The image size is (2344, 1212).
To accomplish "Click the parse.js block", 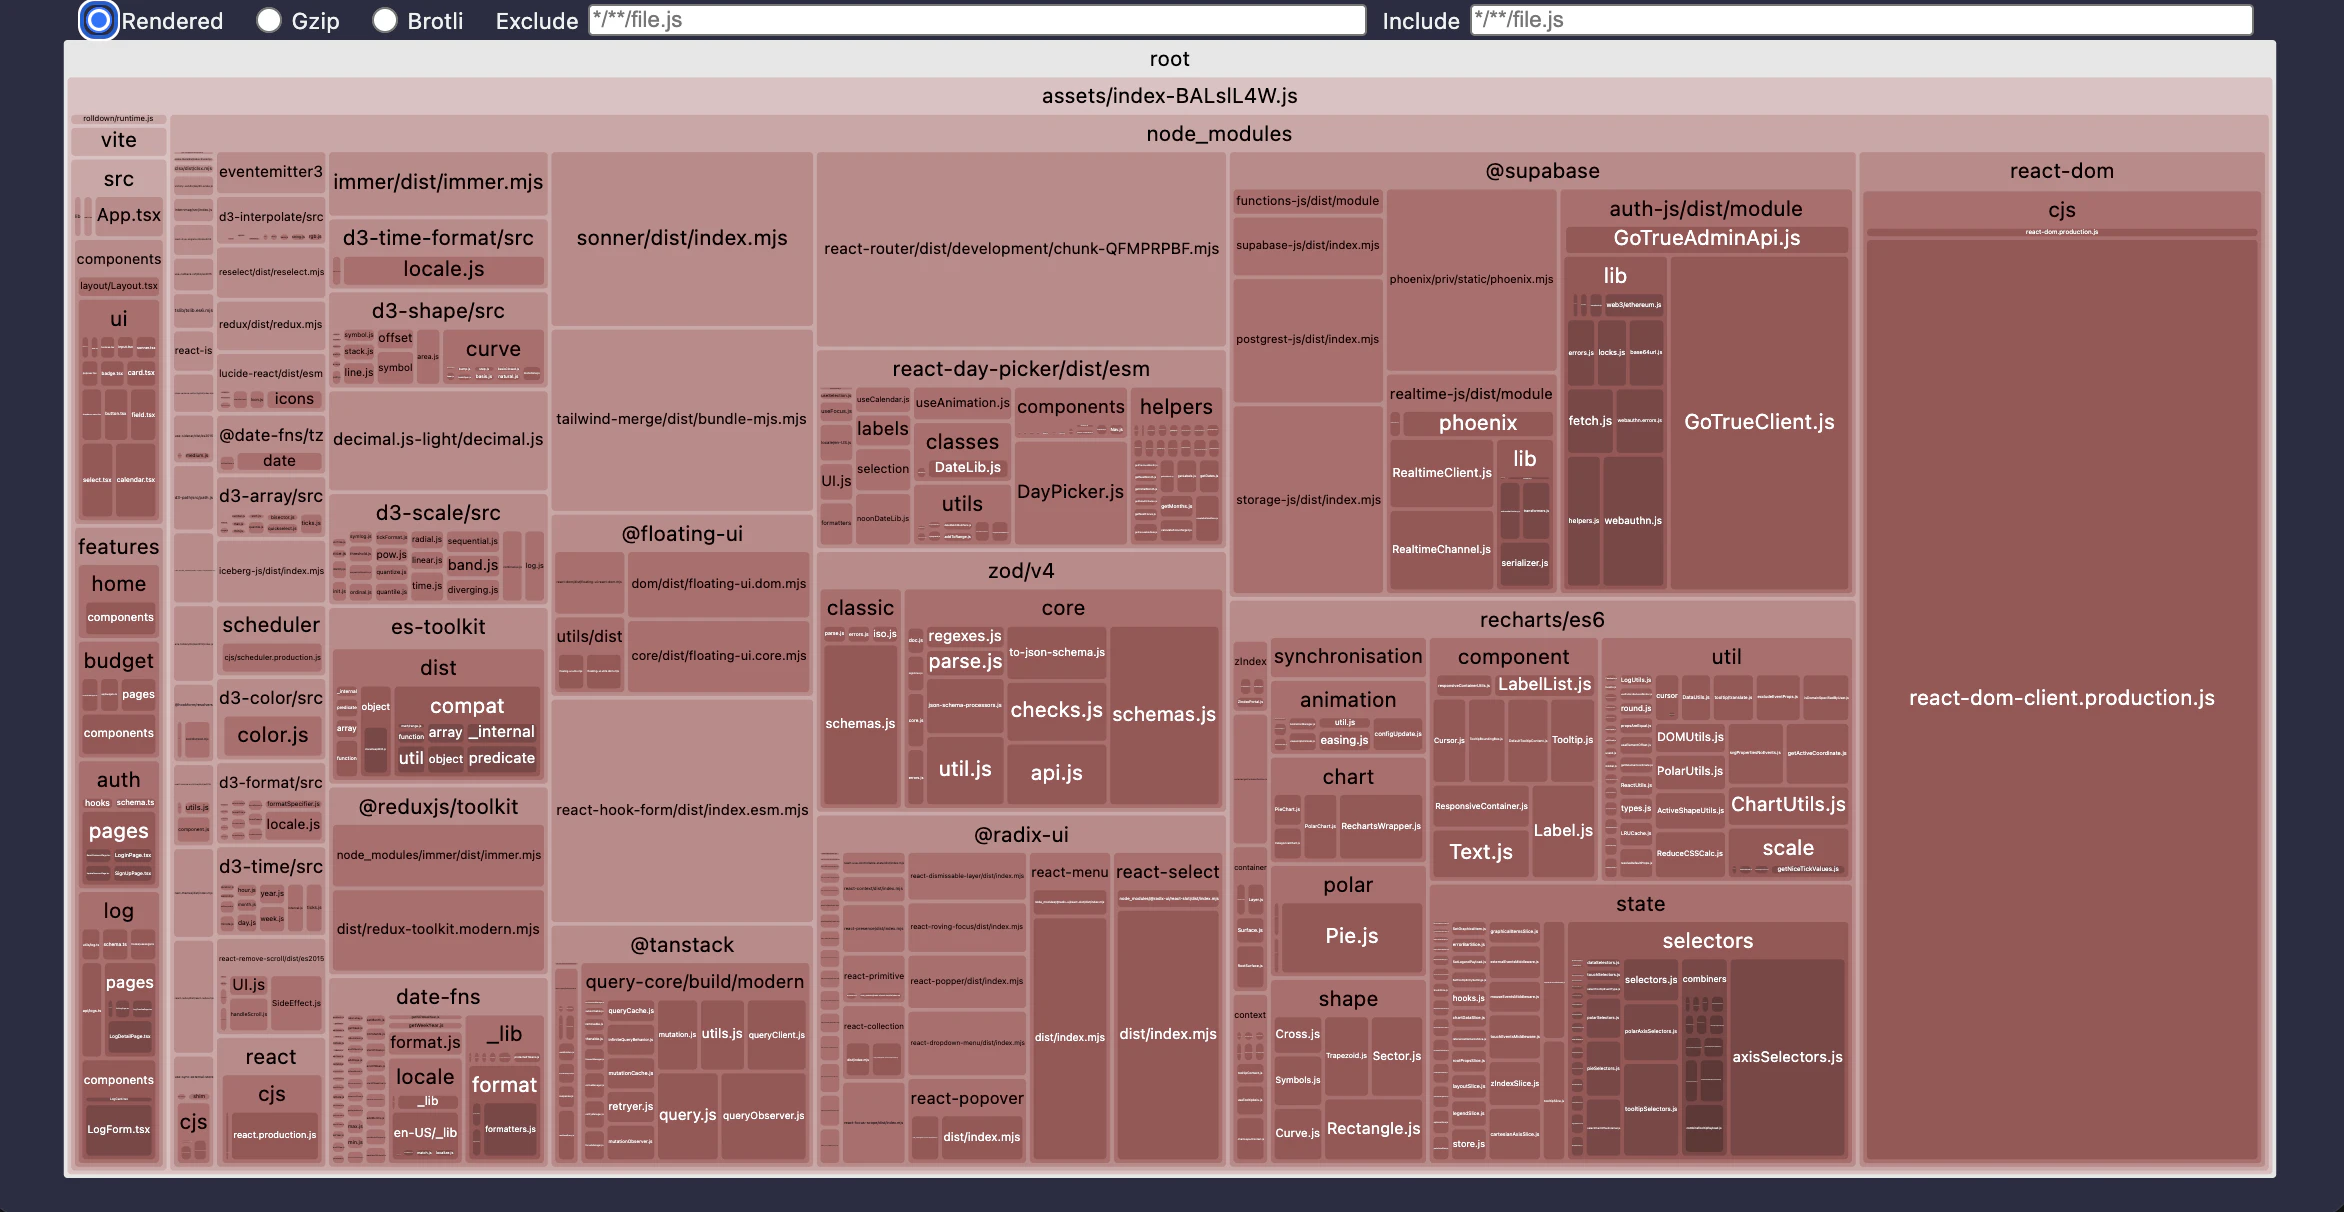I will coord(965,662).
